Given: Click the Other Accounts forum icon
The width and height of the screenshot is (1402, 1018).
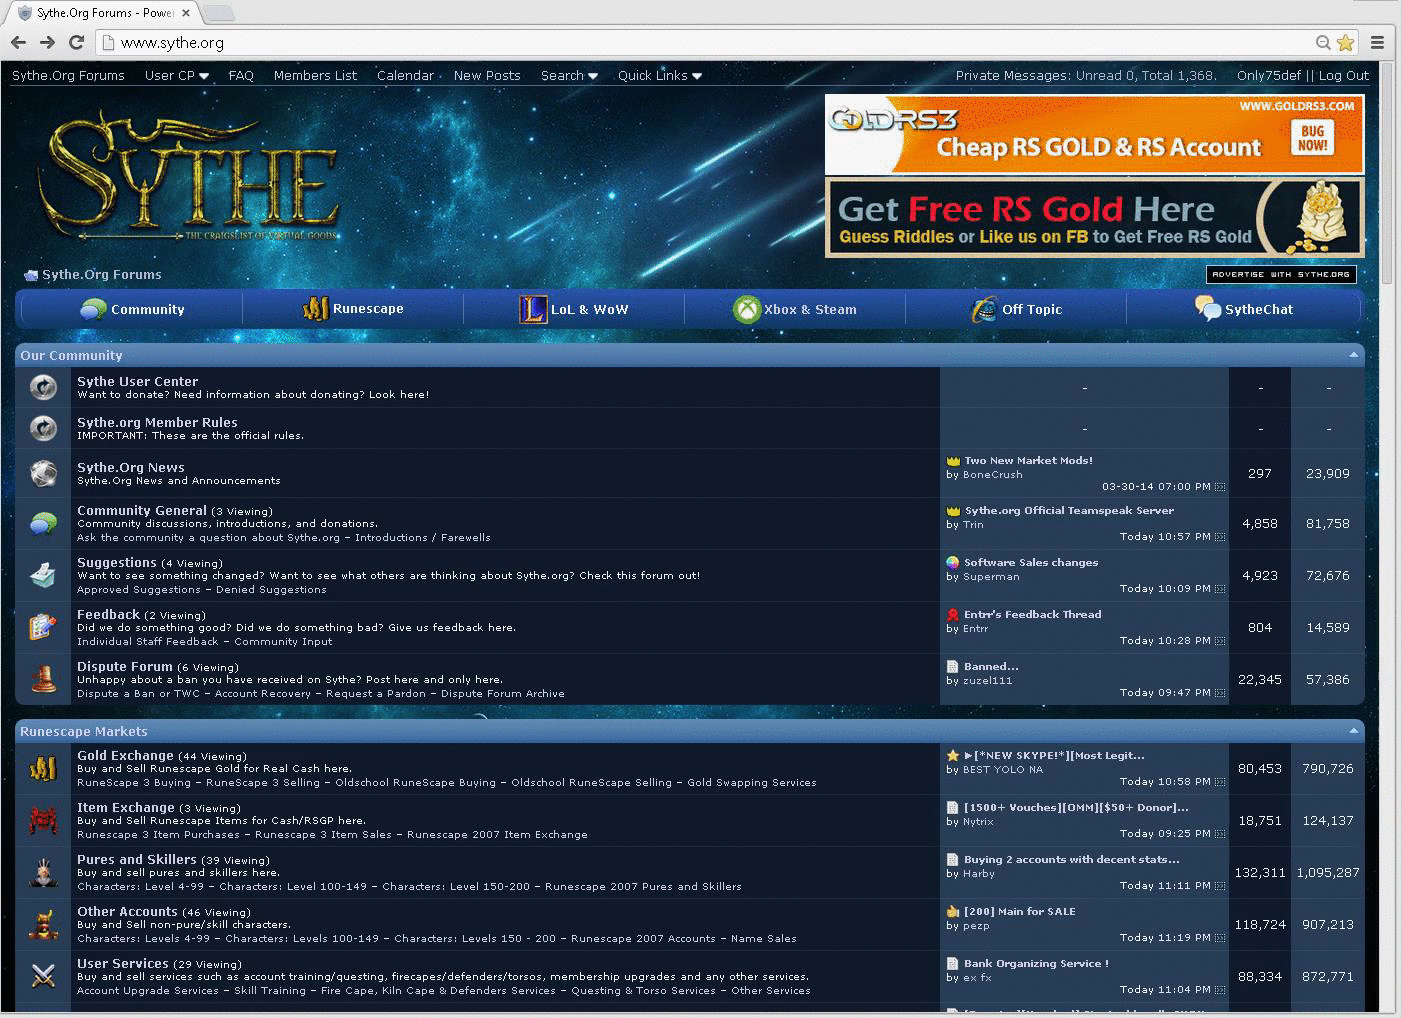Looking at the screenshot, I should (x=43, y=924).
